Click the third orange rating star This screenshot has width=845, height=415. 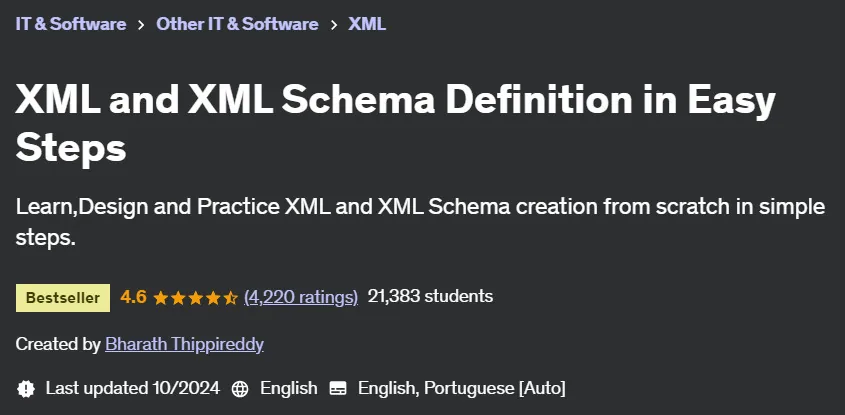tap(196, 298)
